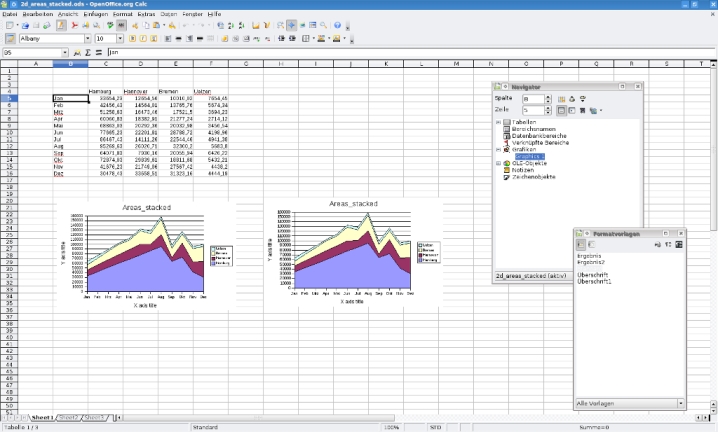Image resolution: width=718 pixels, height=432 pixels.
Task: Toggle Bold formatting in the formatting toolbar
Action: click(133, 39)
